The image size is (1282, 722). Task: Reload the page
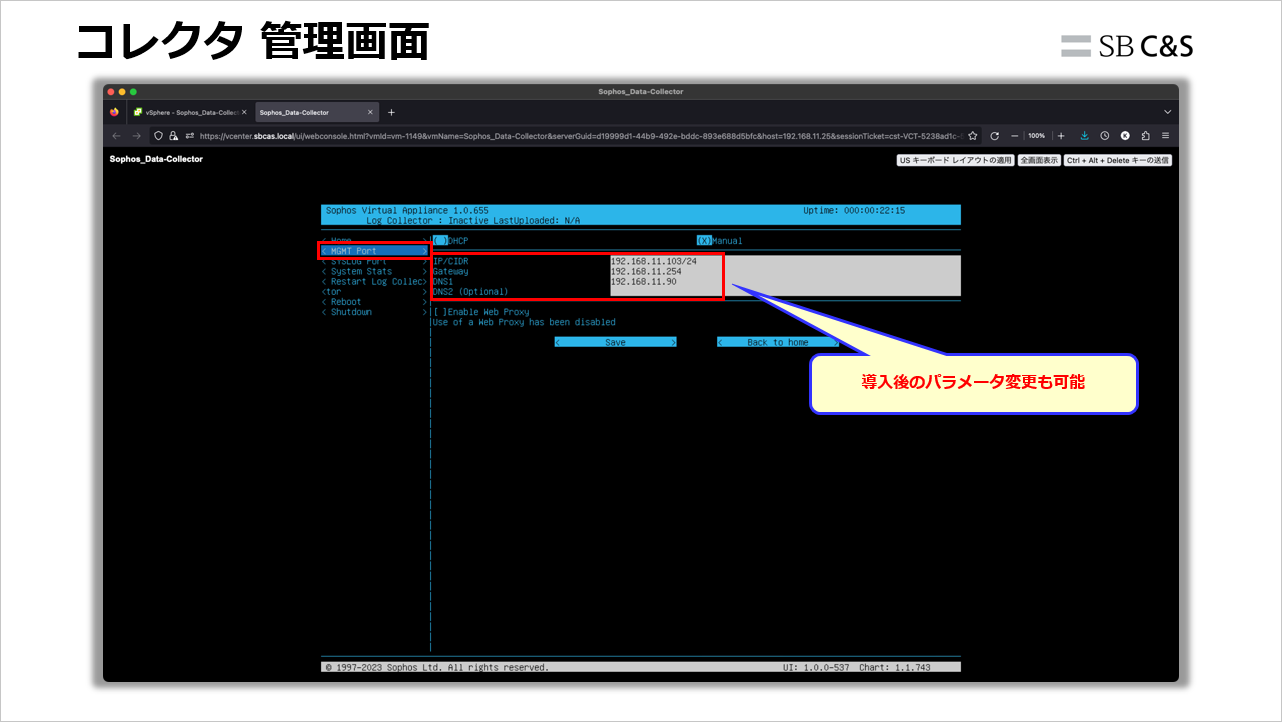[995, 136]
